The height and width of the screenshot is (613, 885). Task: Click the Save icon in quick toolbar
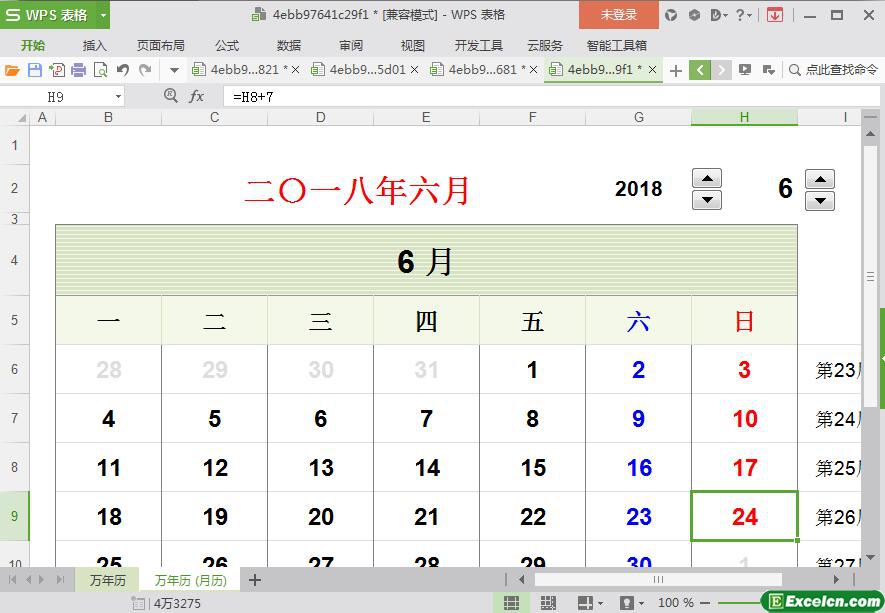click(x=34, y=70)
